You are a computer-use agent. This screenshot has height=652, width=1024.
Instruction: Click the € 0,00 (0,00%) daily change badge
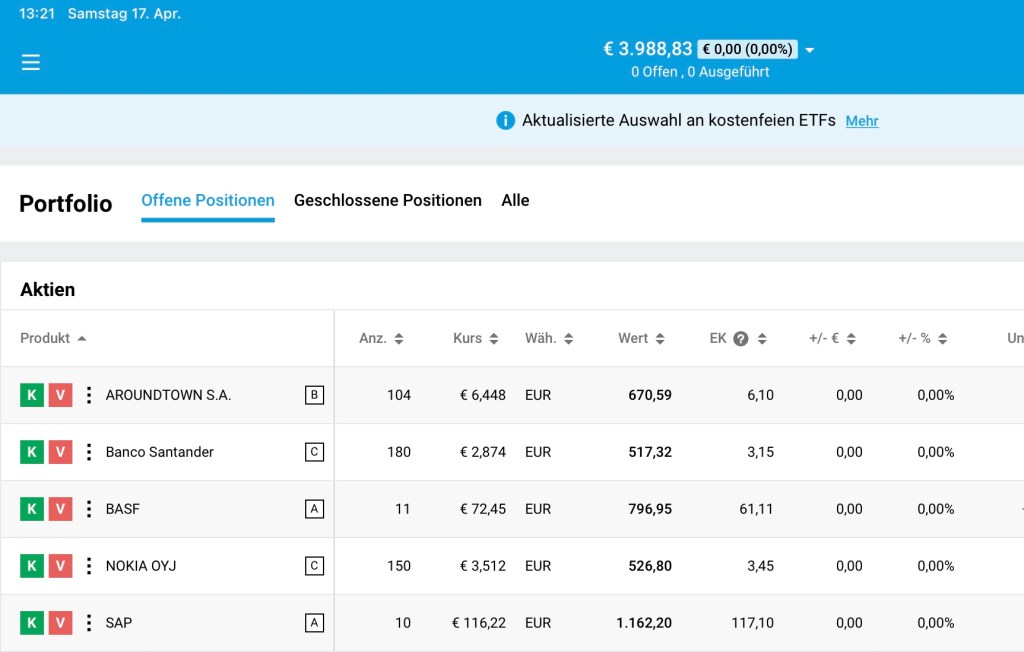pos(747,49)
